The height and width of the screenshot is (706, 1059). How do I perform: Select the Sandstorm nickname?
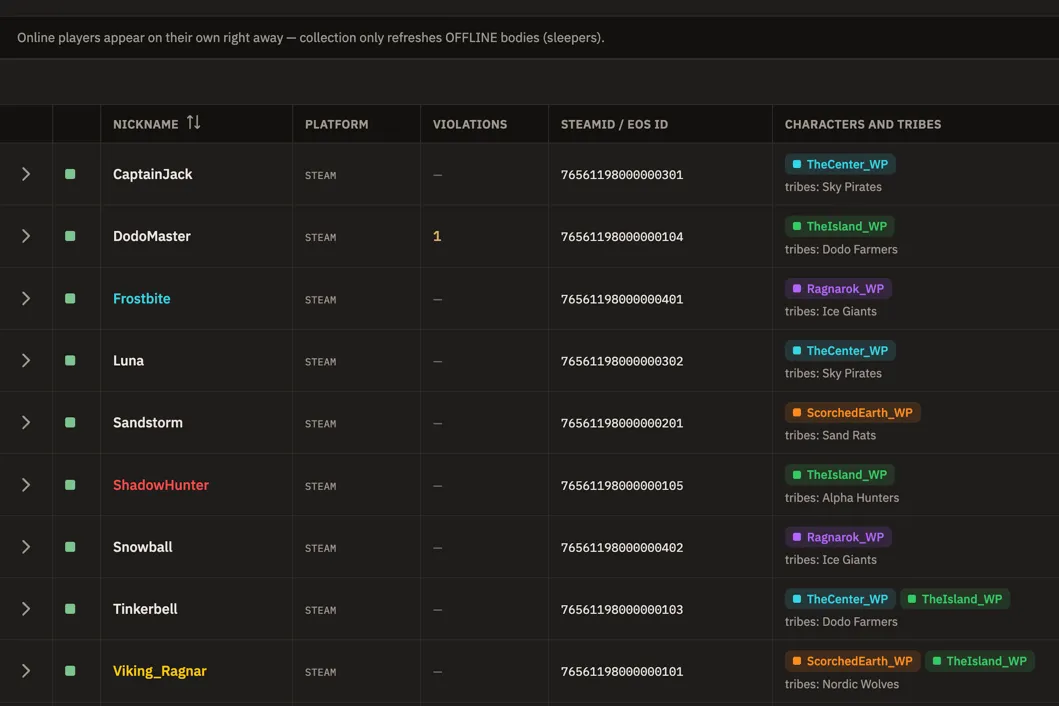tap(148, 423)
